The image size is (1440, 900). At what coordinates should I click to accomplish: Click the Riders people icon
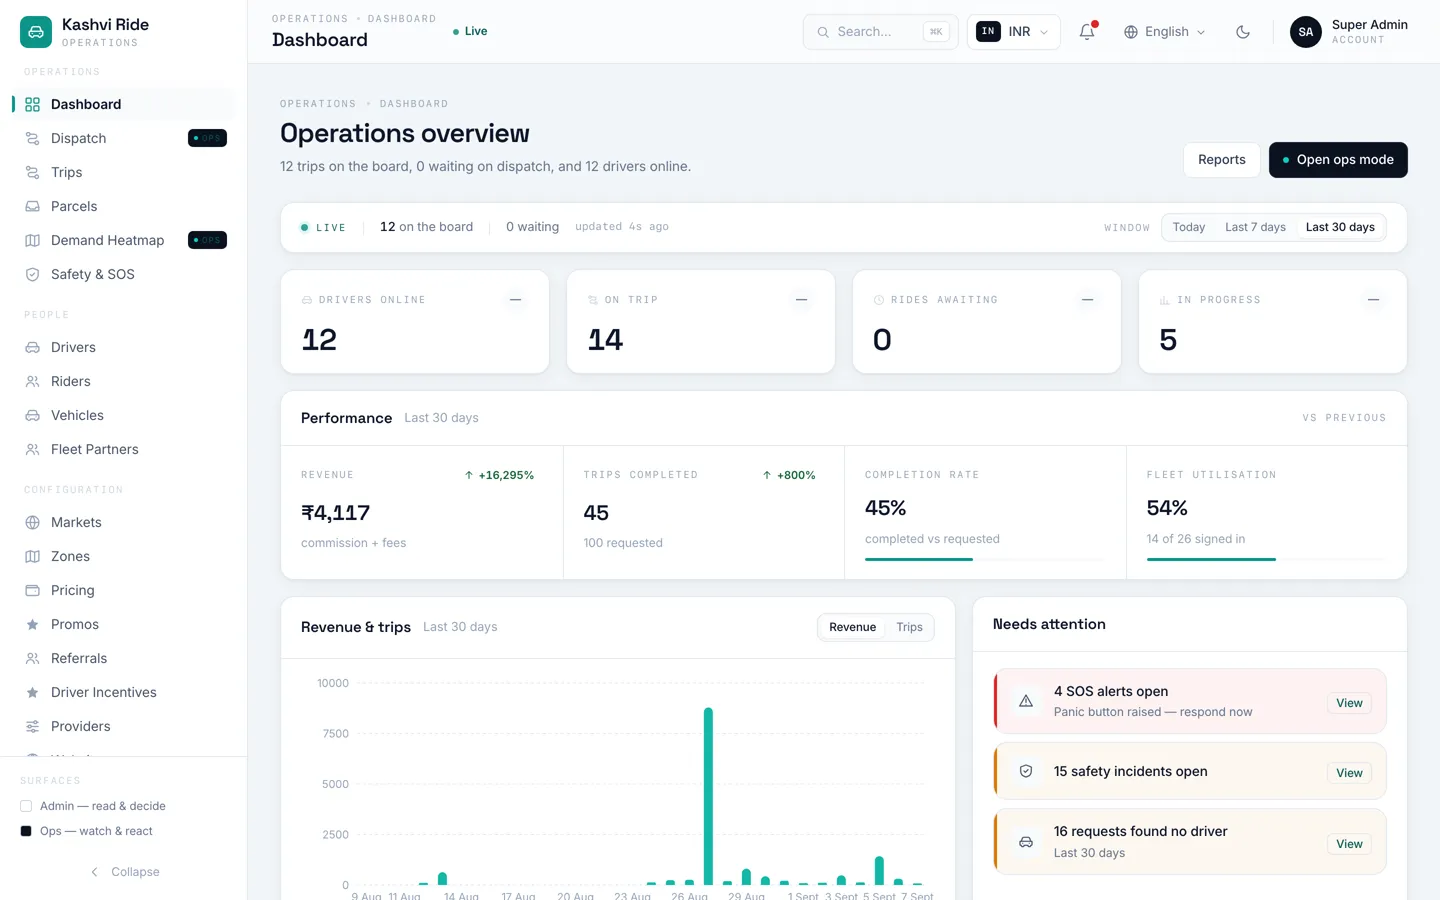pos(32,381)
